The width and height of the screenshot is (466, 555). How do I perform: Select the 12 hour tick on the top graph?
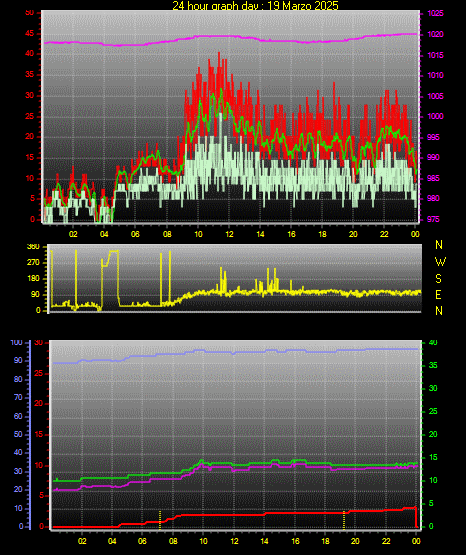pos(229,234)
